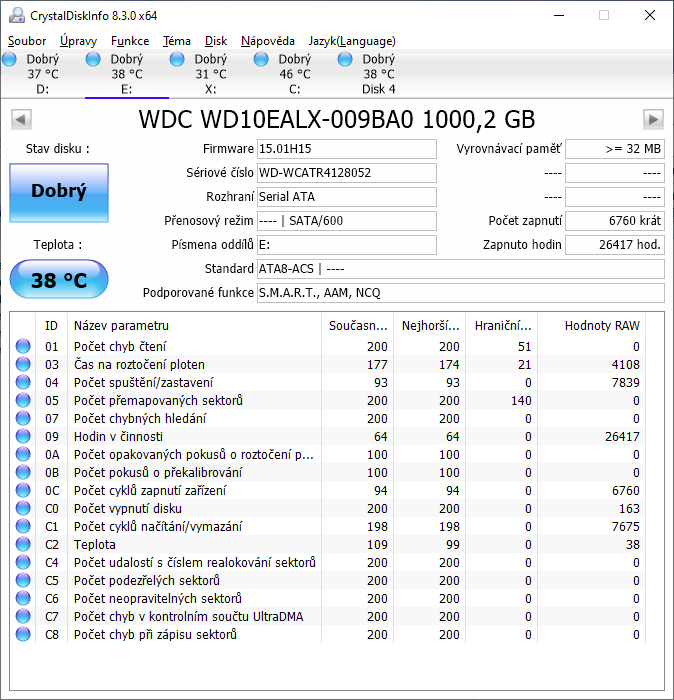Open the Funkce menu
Image resolution: width=674 pixels, height=700 pixels.
point(130,41)
